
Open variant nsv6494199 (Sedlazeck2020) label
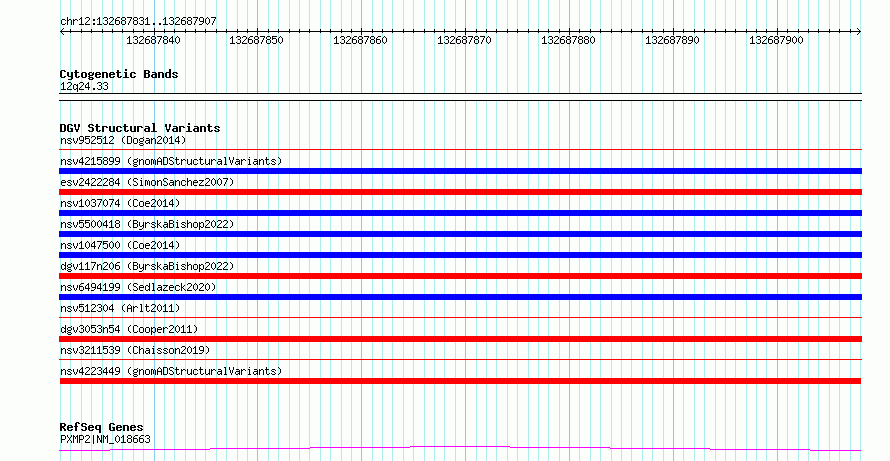click(x=138, y=287)
